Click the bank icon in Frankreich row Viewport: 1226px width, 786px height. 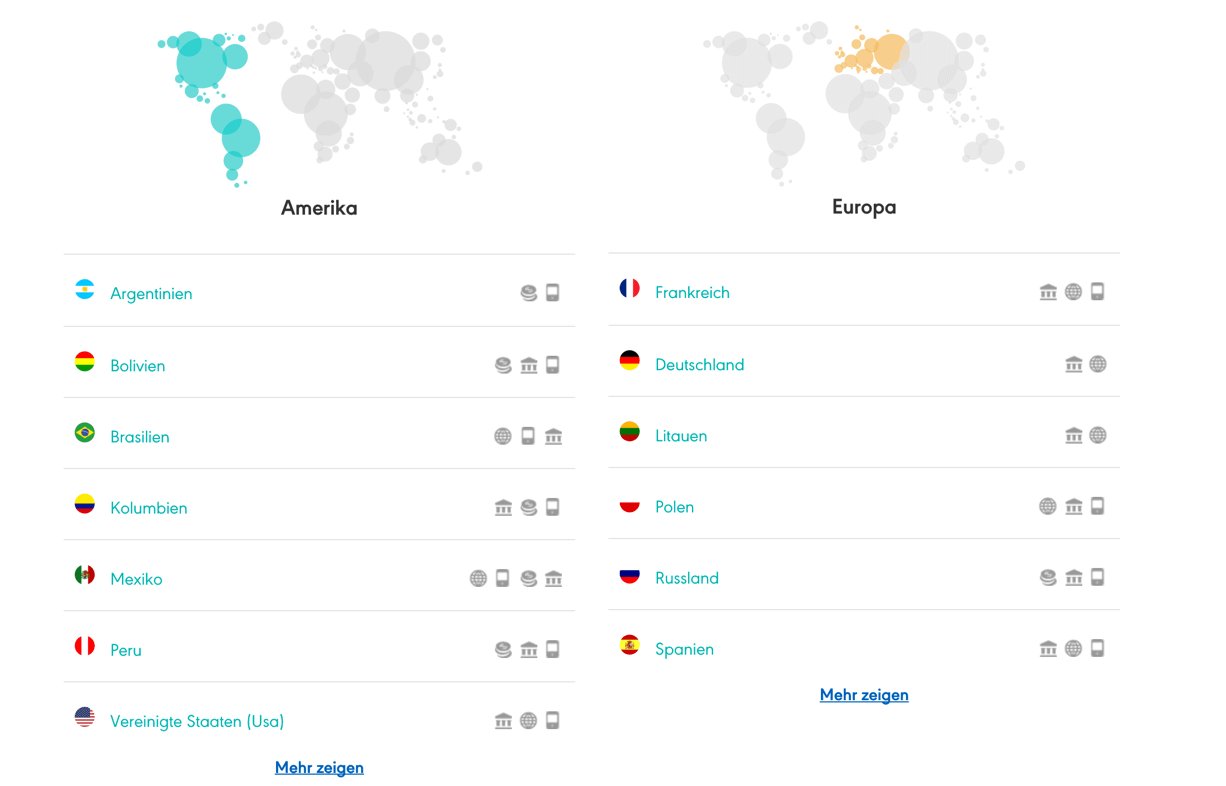[x=1048, y=293]
